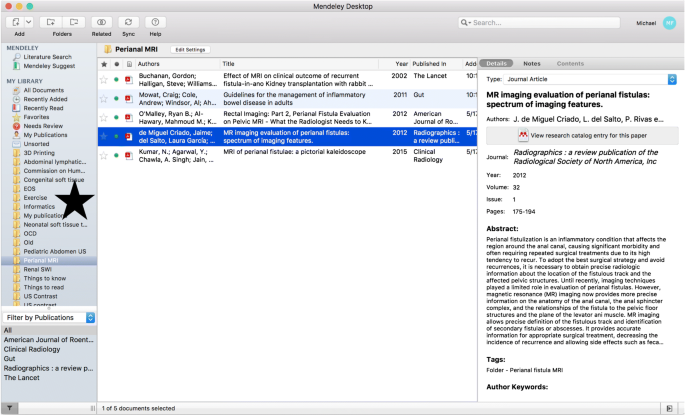The height and width of the screenshot is (415, 685).
Task: Click the create new folder icon
Action: point(51,22)
